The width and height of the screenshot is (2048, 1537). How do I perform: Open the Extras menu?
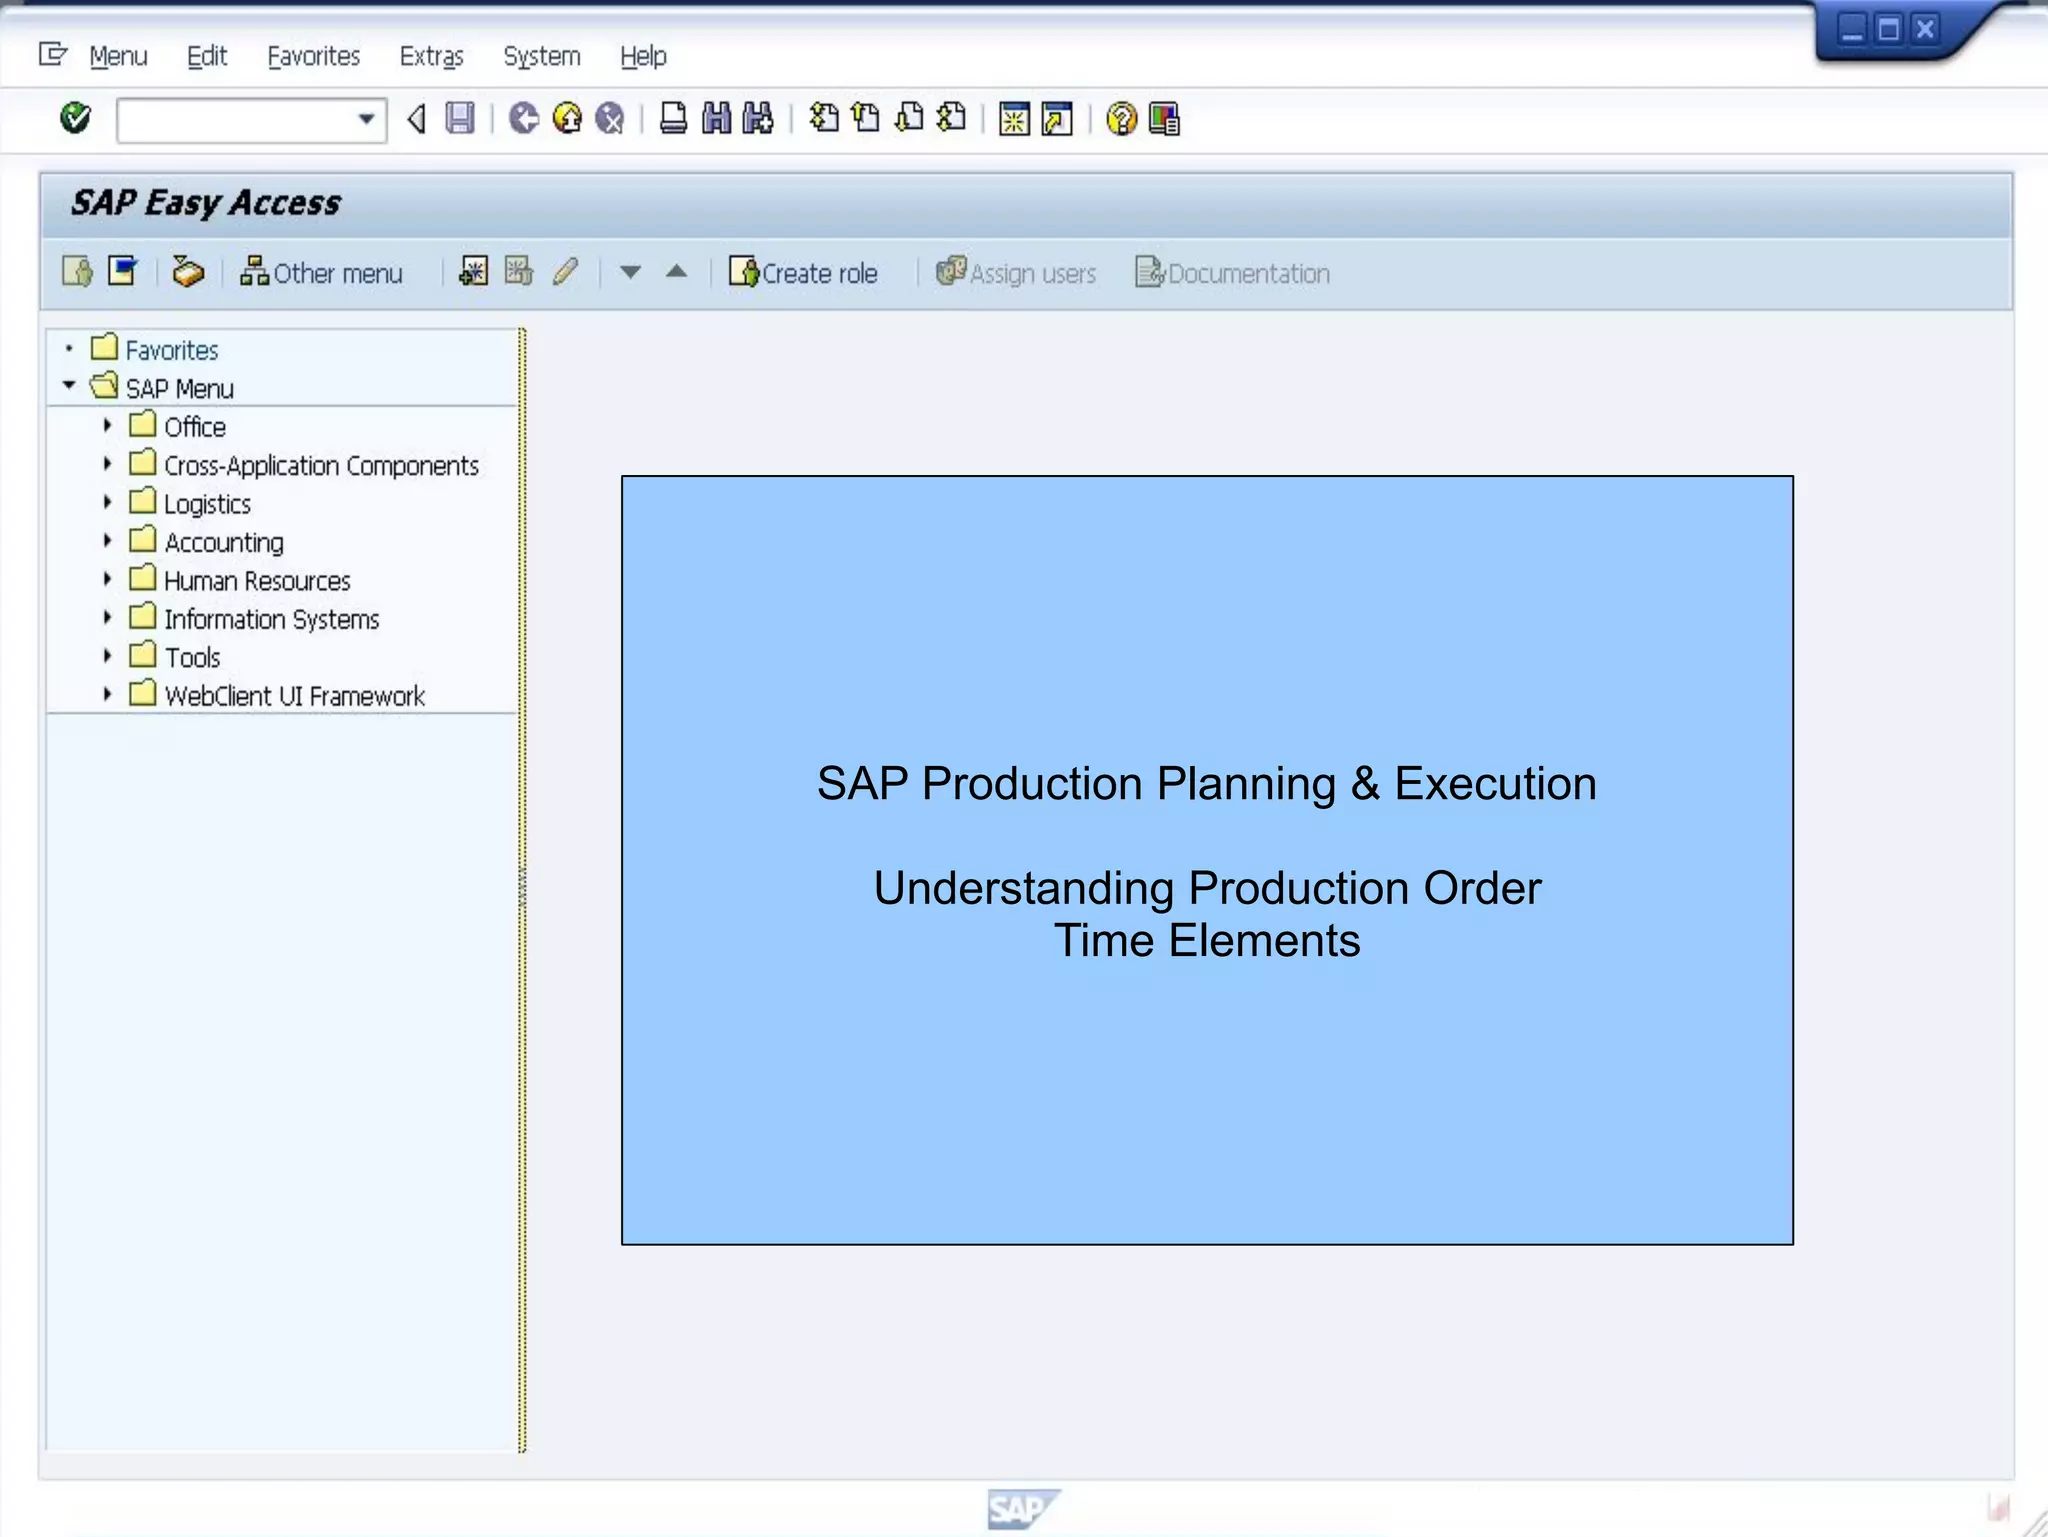coord(431,57)
